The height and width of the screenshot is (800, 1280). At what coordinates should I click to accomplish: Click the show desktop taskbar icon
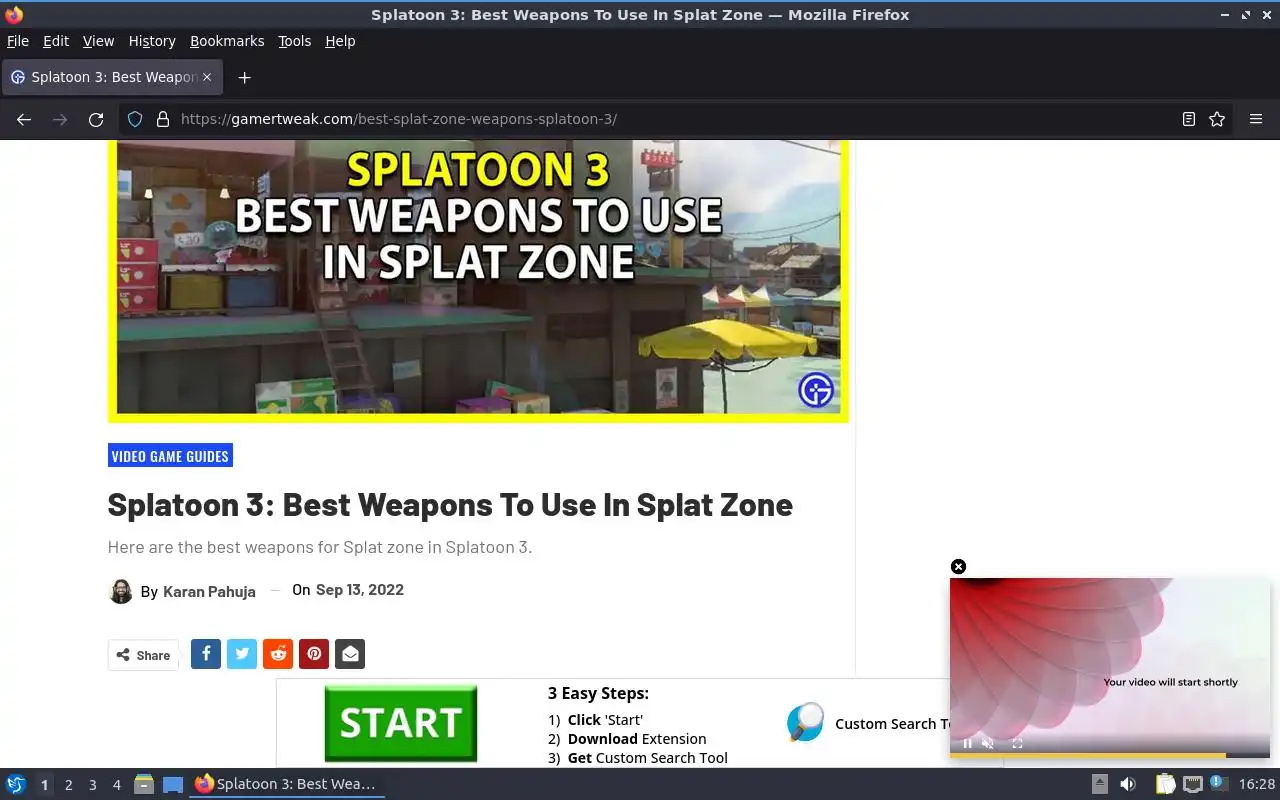[x=172, y=784]
